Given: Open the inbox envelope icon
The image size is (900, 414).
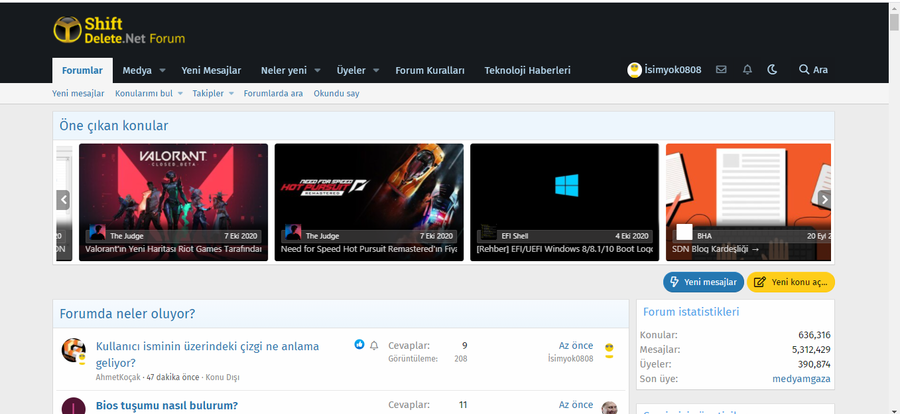Looking at the screenshot, I should click(x=721, y=70).
